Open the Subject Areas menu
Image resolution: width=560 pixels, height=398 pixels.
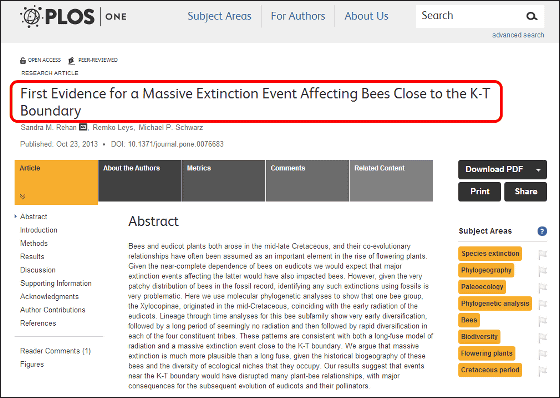[x=219, y=16]
